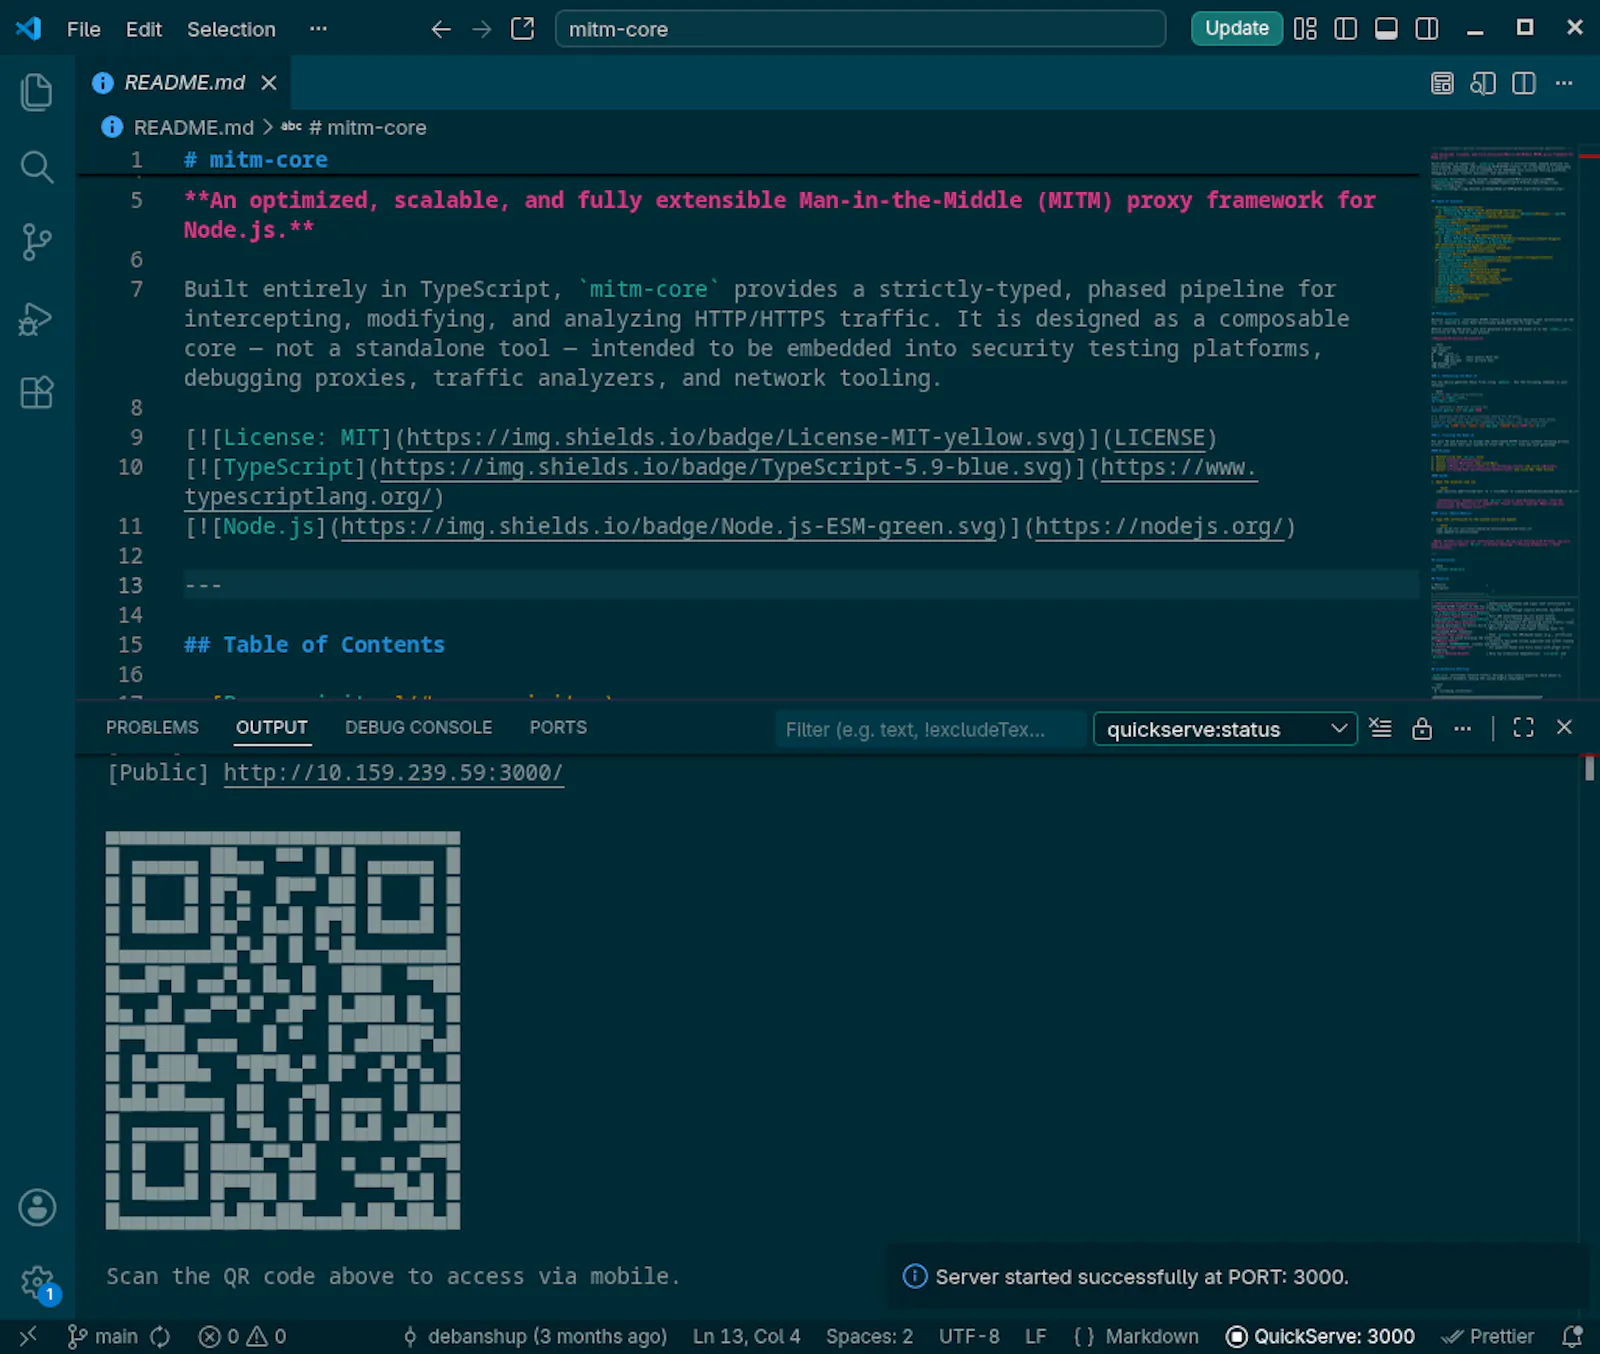The height and width of the screenshot is (1354, 1600).
Task: Close the README.md tab
Action: click(269, 83)
